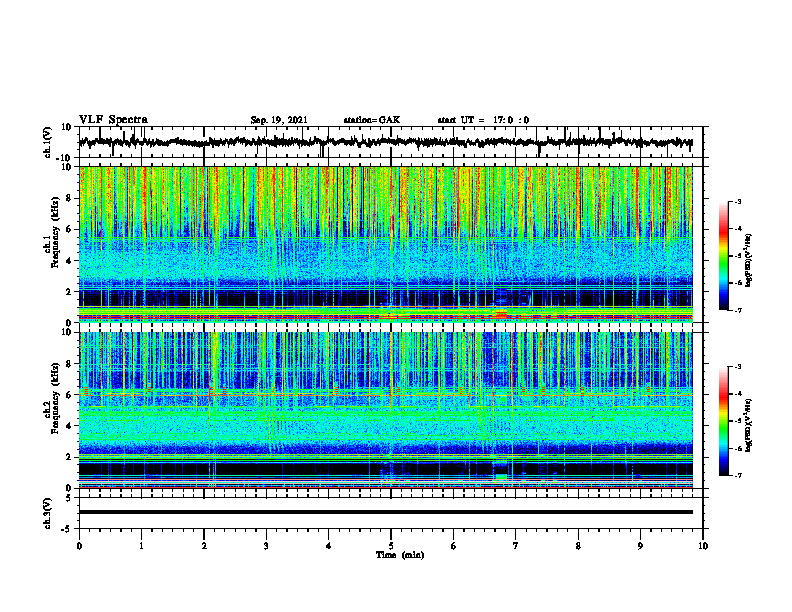This screenshot has height=612, width=792.
Task: Click the "4" kHz tick on ch.1 spectrogram
Action: tap(70, 261)
